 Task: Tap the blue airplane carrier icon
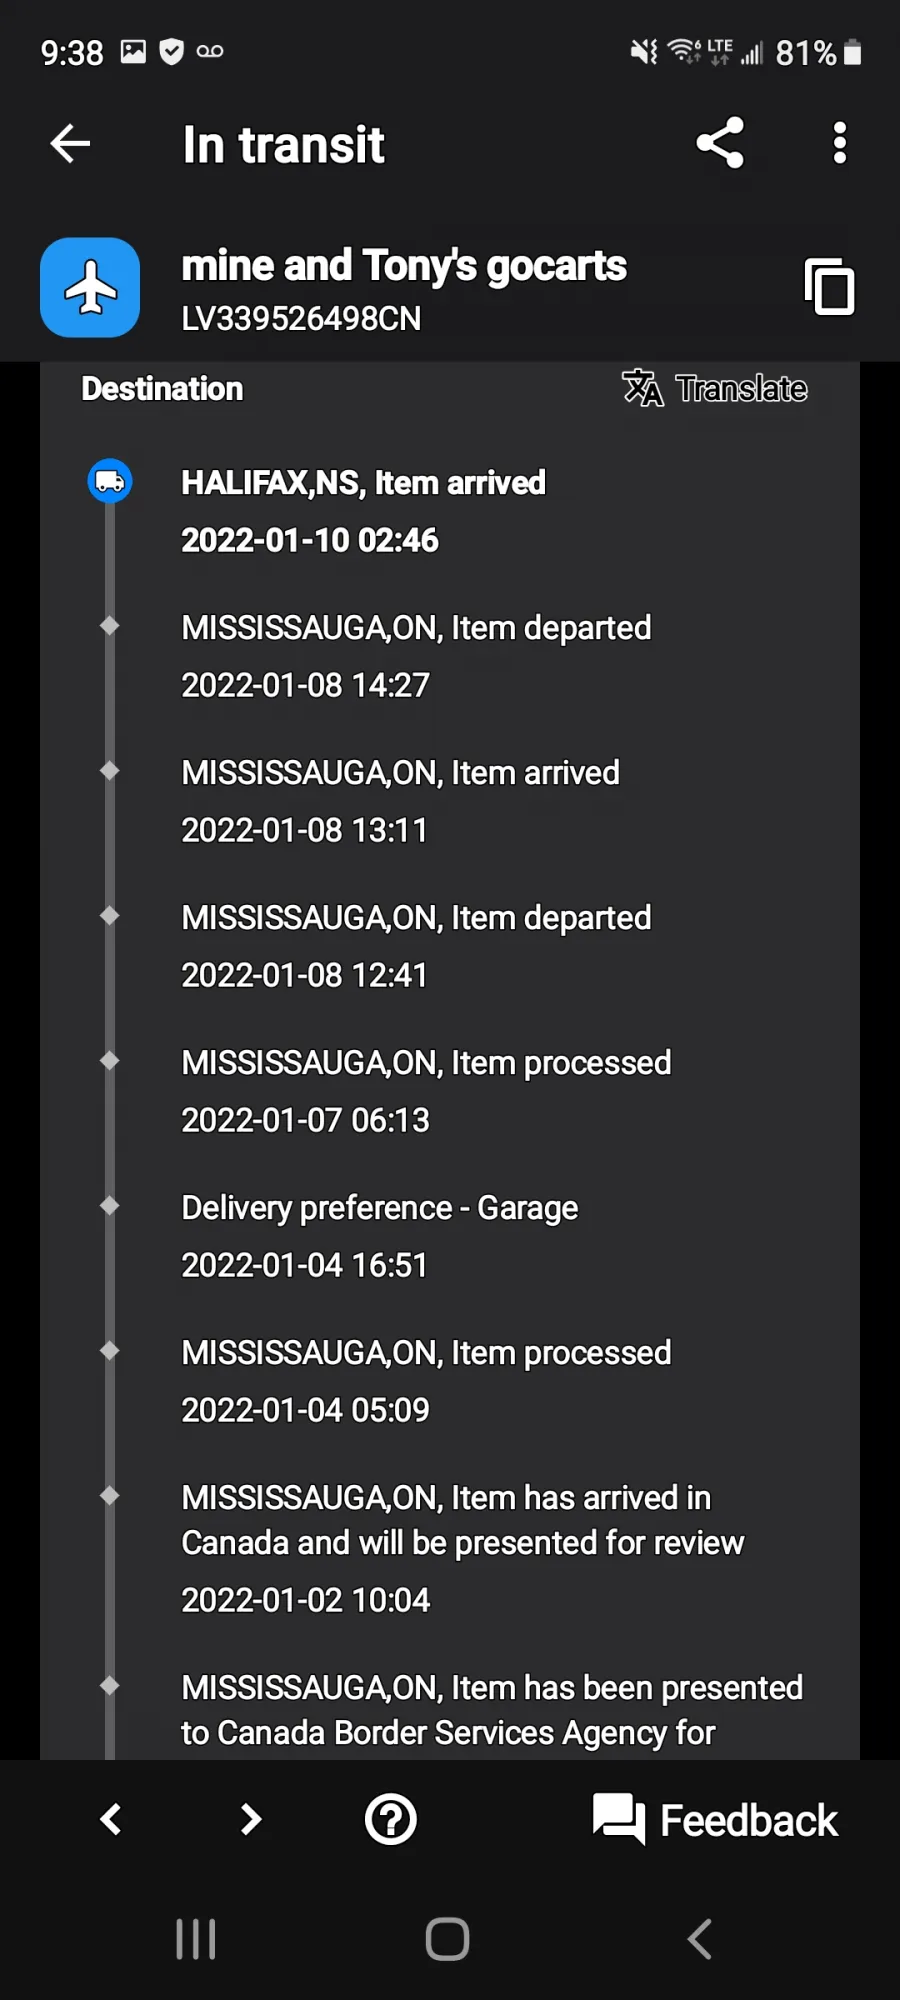click(x=90, y=287)
